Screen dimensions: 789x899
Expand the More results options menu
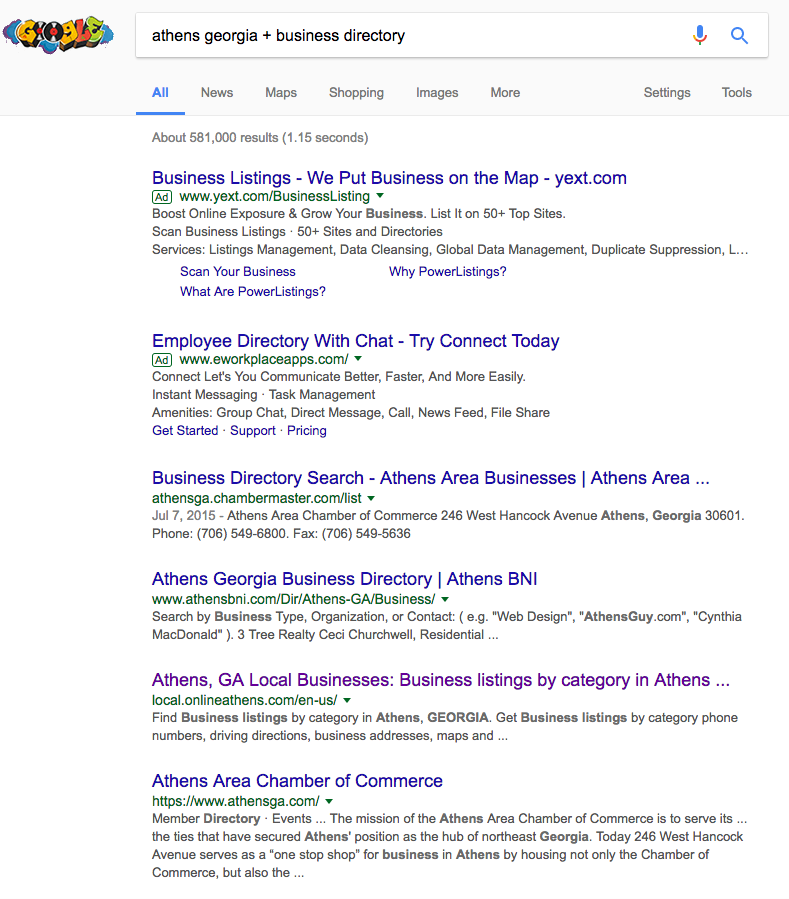pos(505,92)
